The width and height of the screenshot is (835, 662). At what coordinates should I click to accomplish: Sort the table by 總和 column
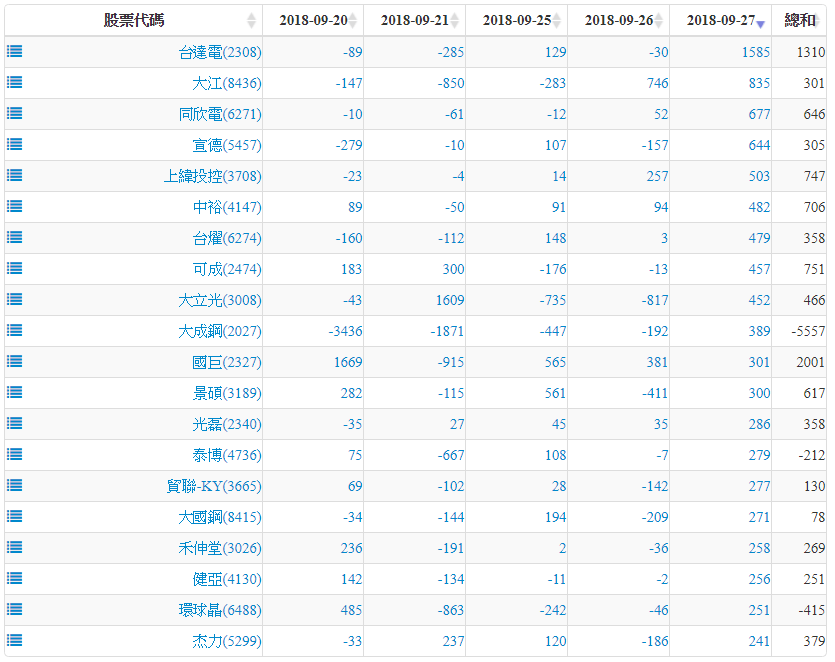[x=800, y=21]
